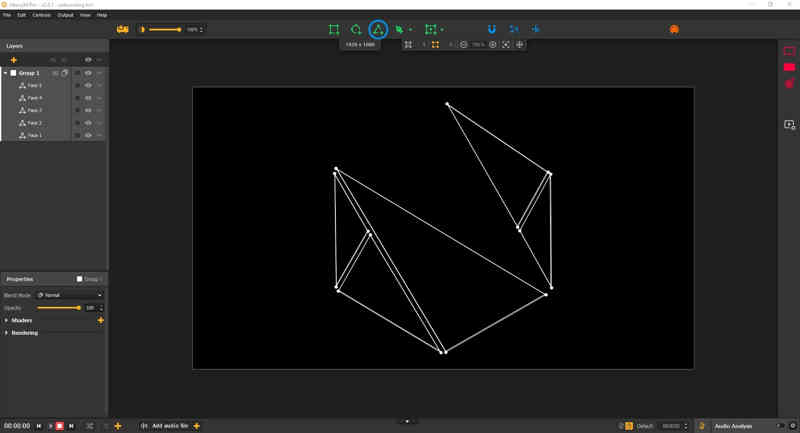Click the fit-to-view icon in canvas toolbar
Viewport: 800px width, 433px height.
(x=506, y=45)
